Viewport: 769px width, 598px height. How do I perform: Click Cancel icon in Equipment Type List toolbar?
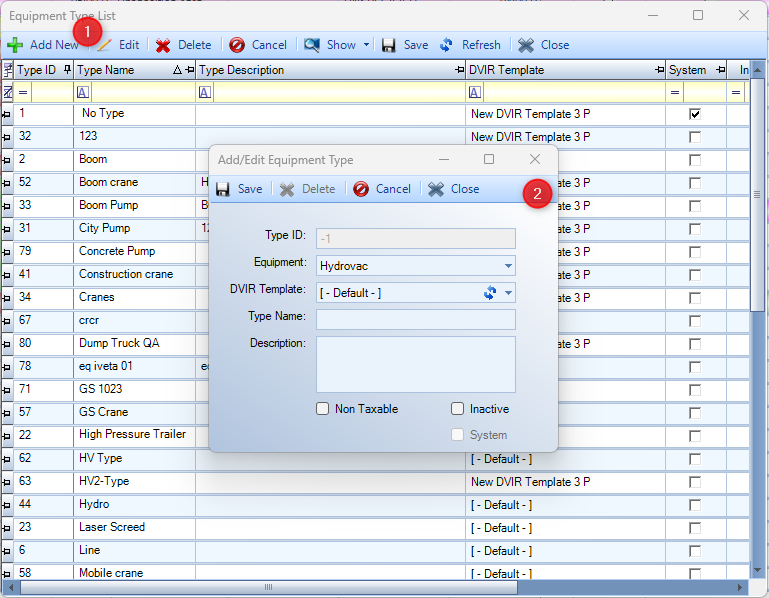coord(236,45)
